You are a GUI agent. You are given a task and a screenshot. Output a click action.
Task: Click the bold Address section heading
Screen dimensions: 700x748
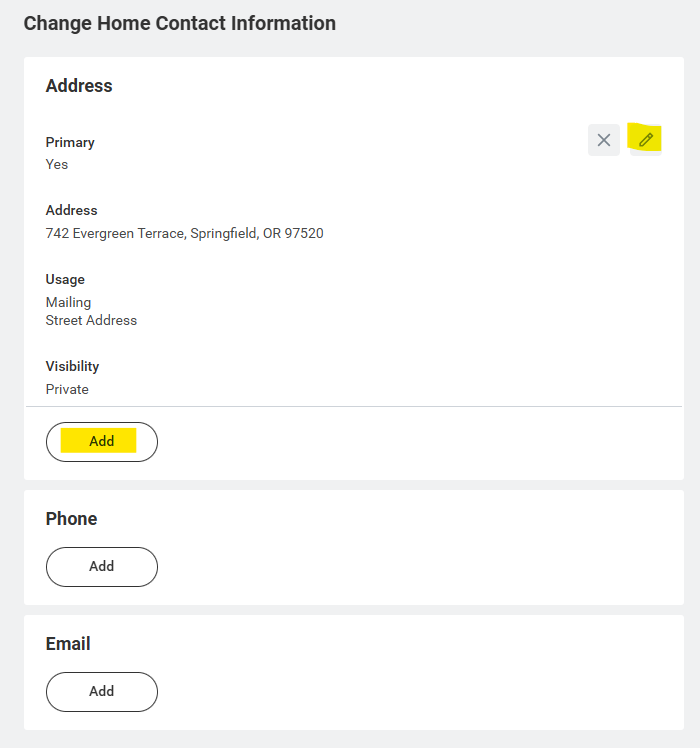tap(79, 86)
